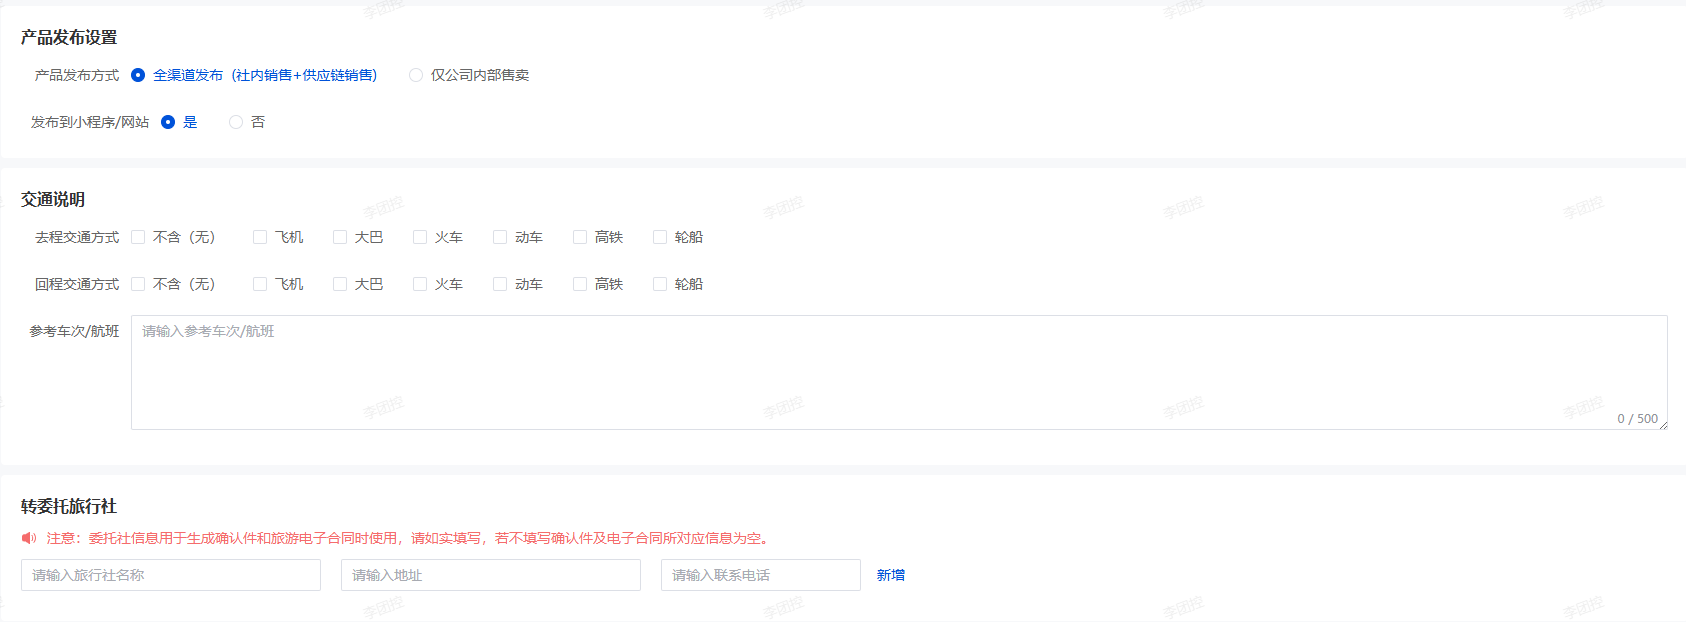Tick 动车 in 回程交通方式 row
This screenshot has height=622, width=1686.
(x=500, y=284)
